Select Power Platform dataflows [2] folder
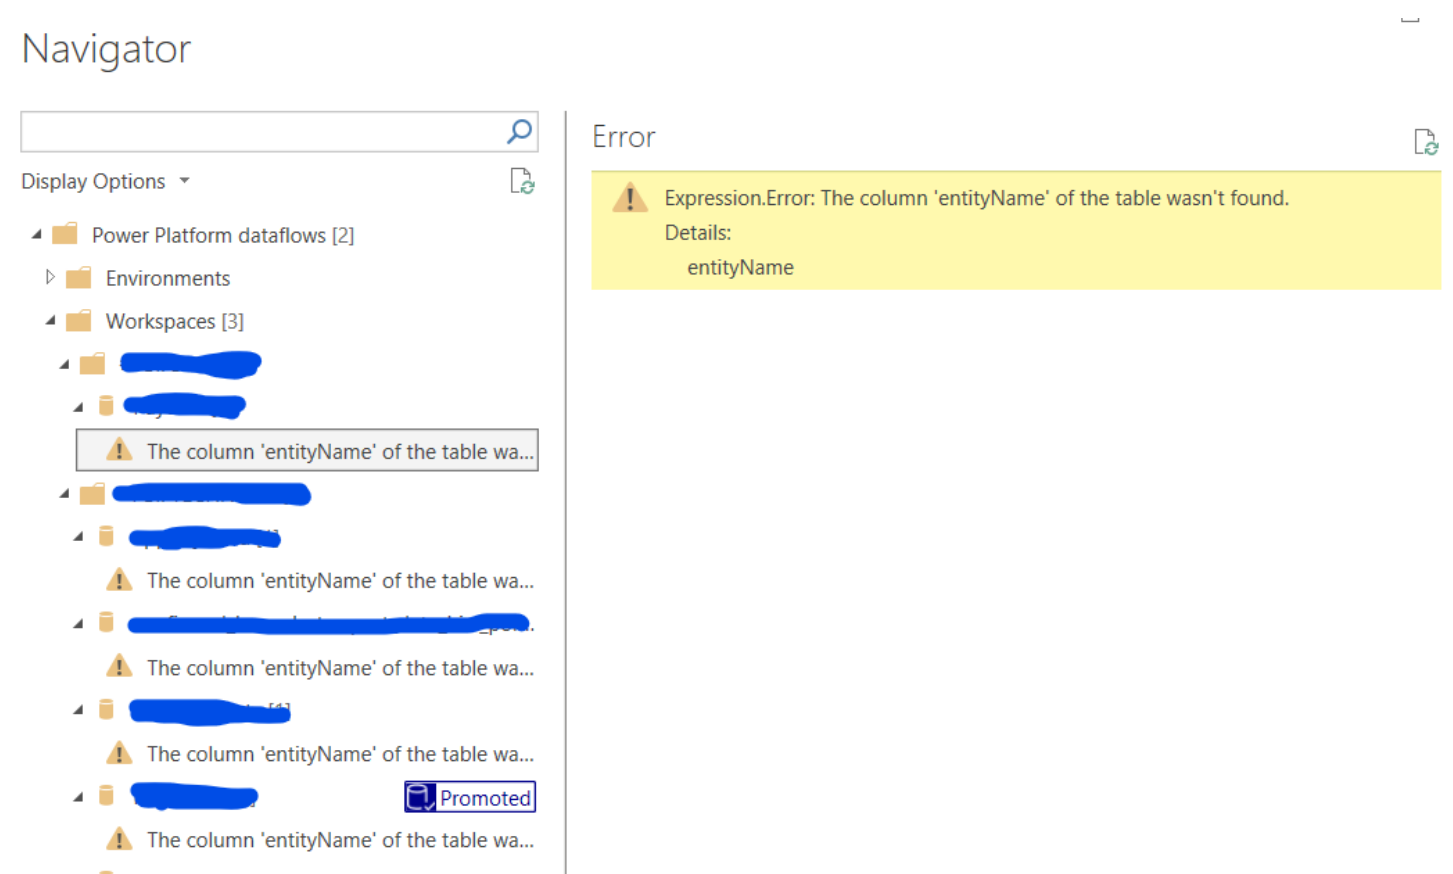 222,235
